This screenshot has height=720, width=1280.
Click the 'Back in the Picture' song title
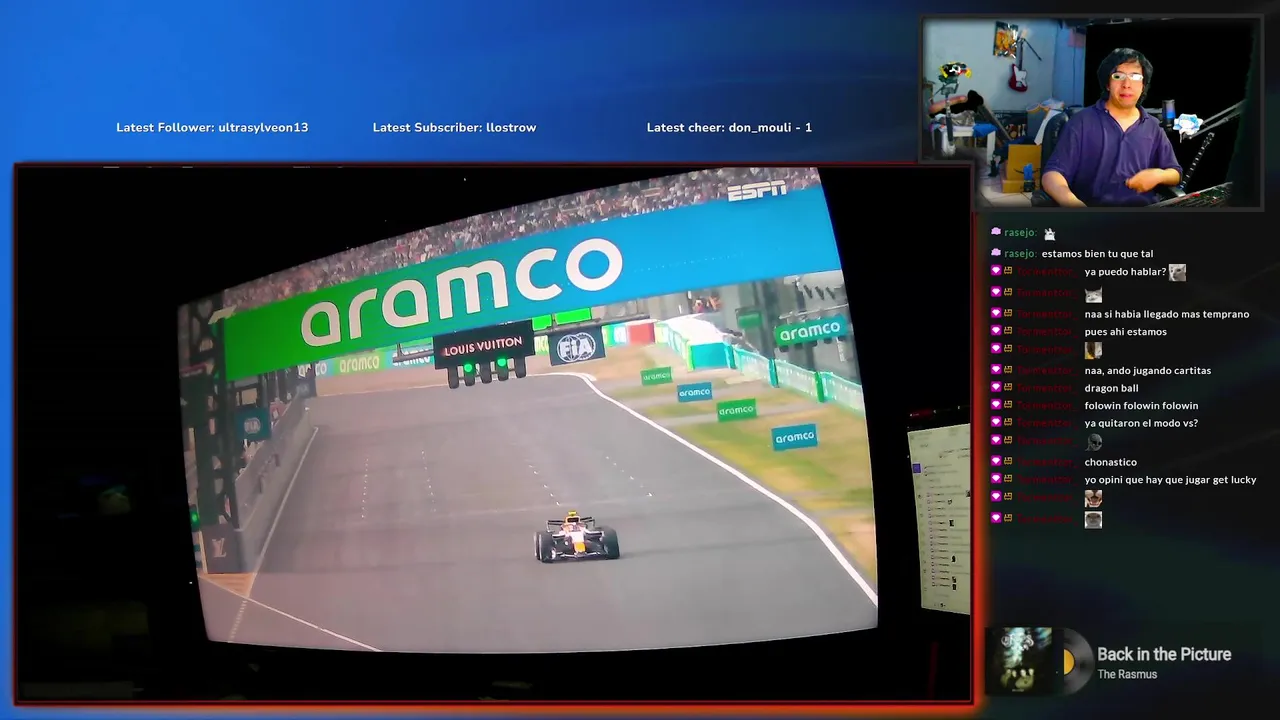pos(1164,654)
